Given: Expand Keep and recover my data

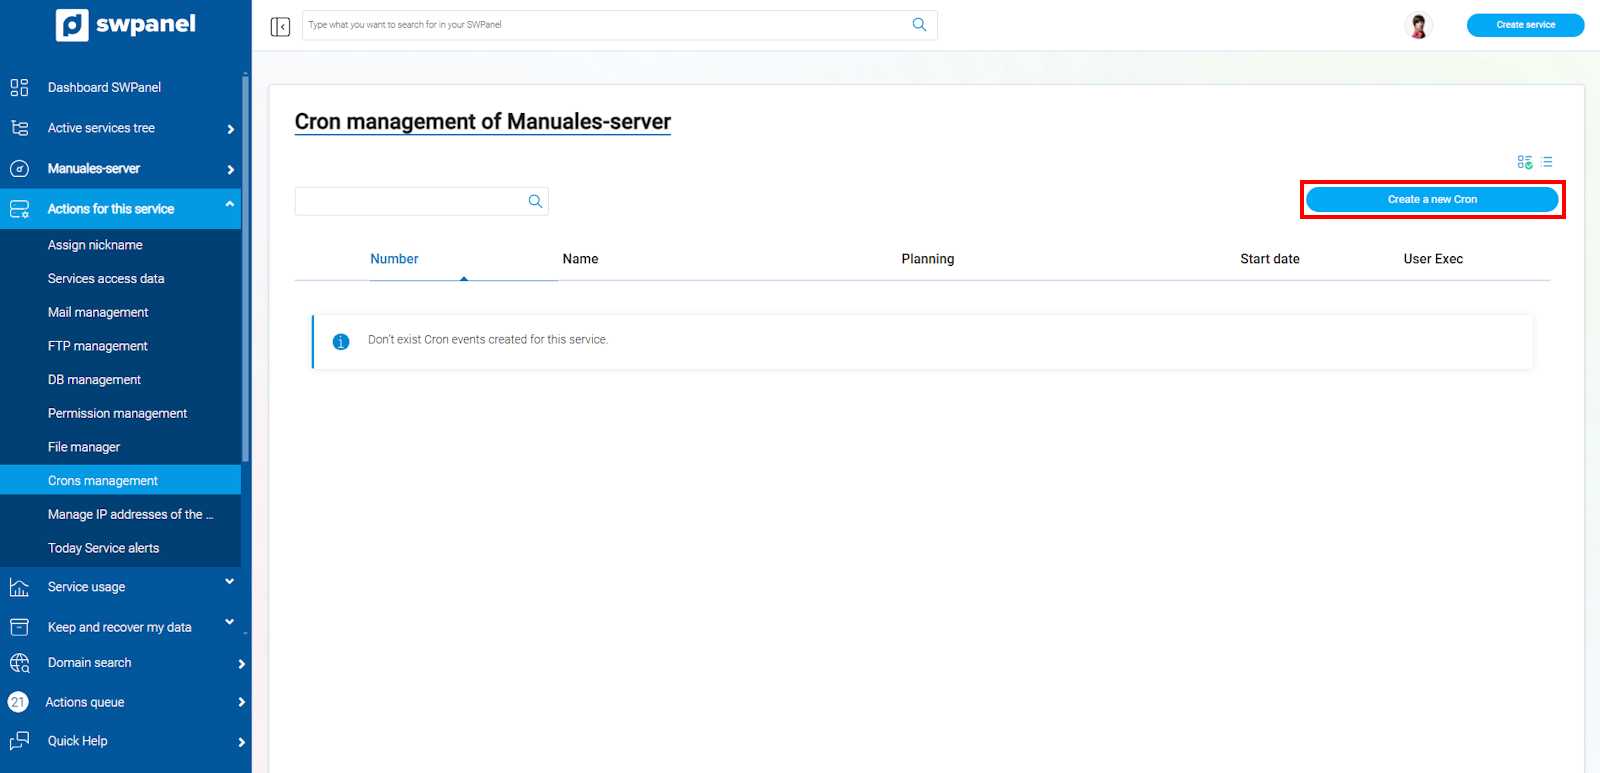Looking at the screenshot, I should tap(229, 622).
